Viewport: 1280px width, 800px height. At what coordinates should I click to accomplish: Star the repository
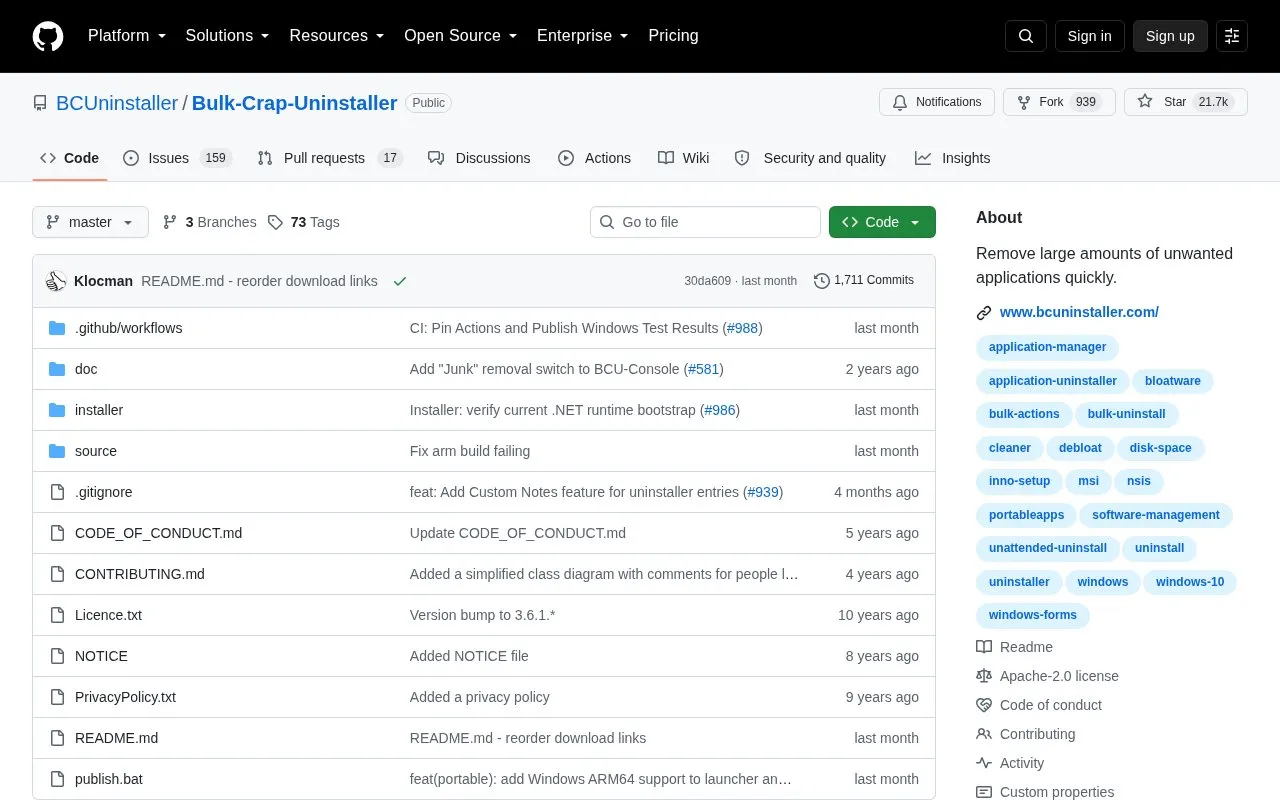click(1186, 102)
